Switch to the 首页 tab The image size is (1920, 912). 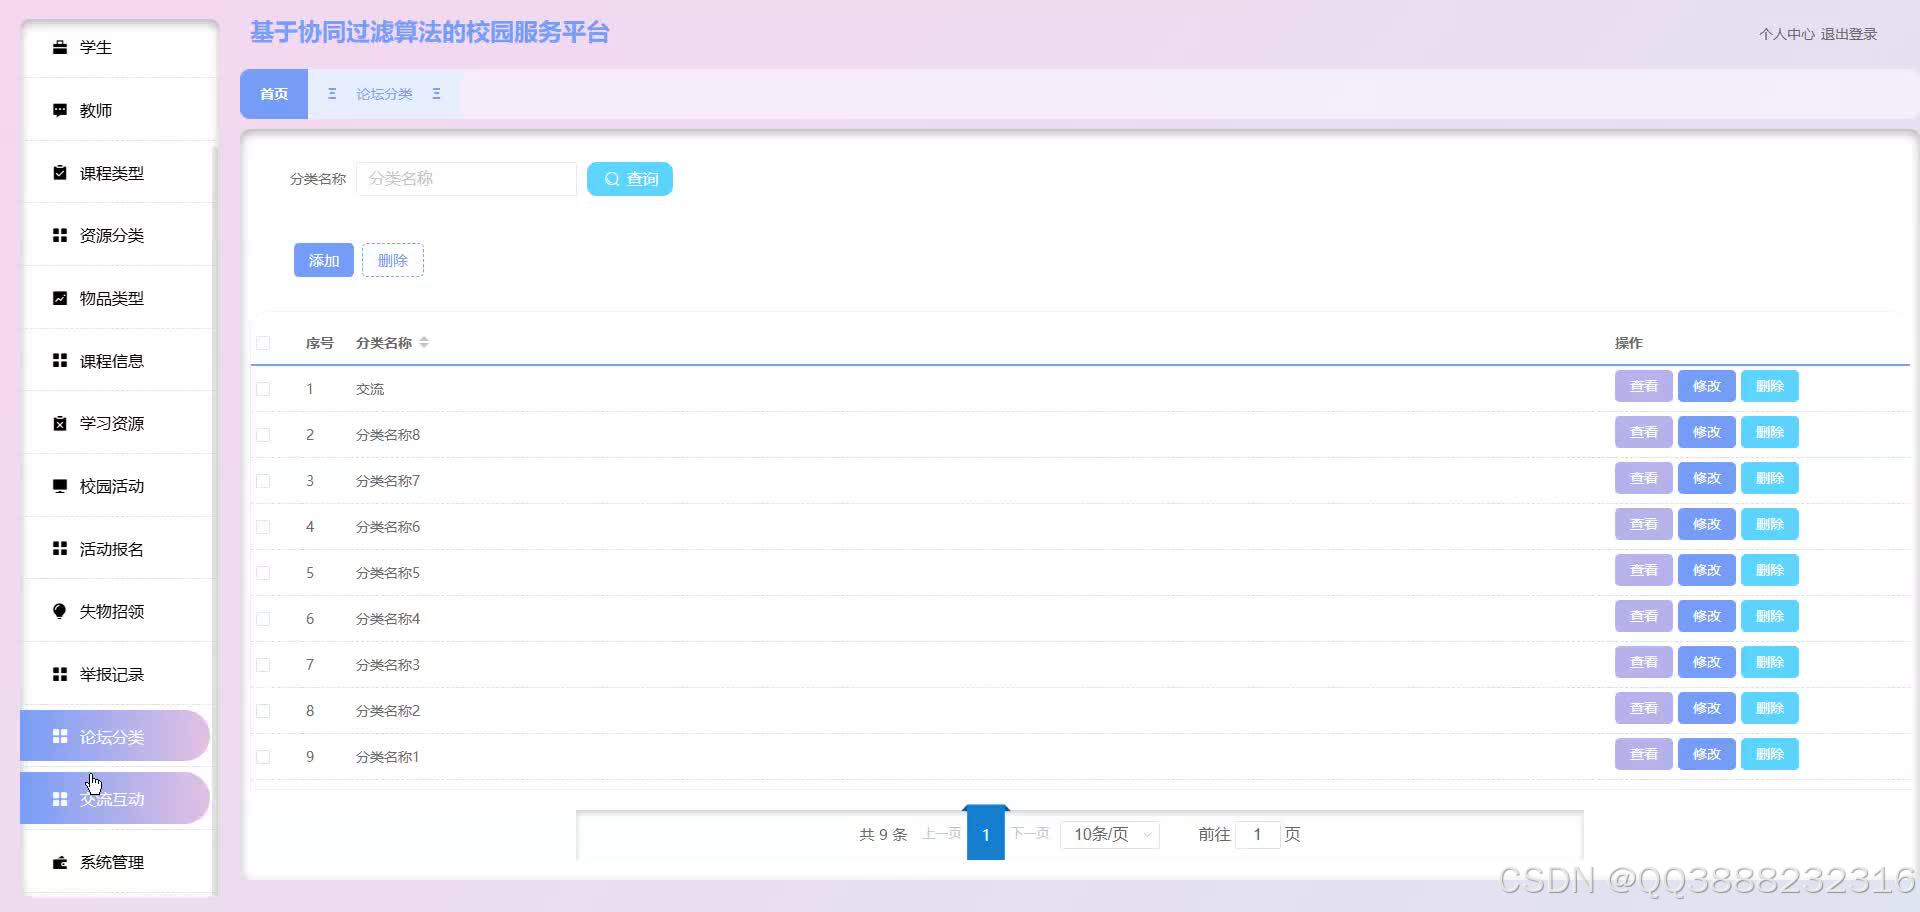coord(274,94)
